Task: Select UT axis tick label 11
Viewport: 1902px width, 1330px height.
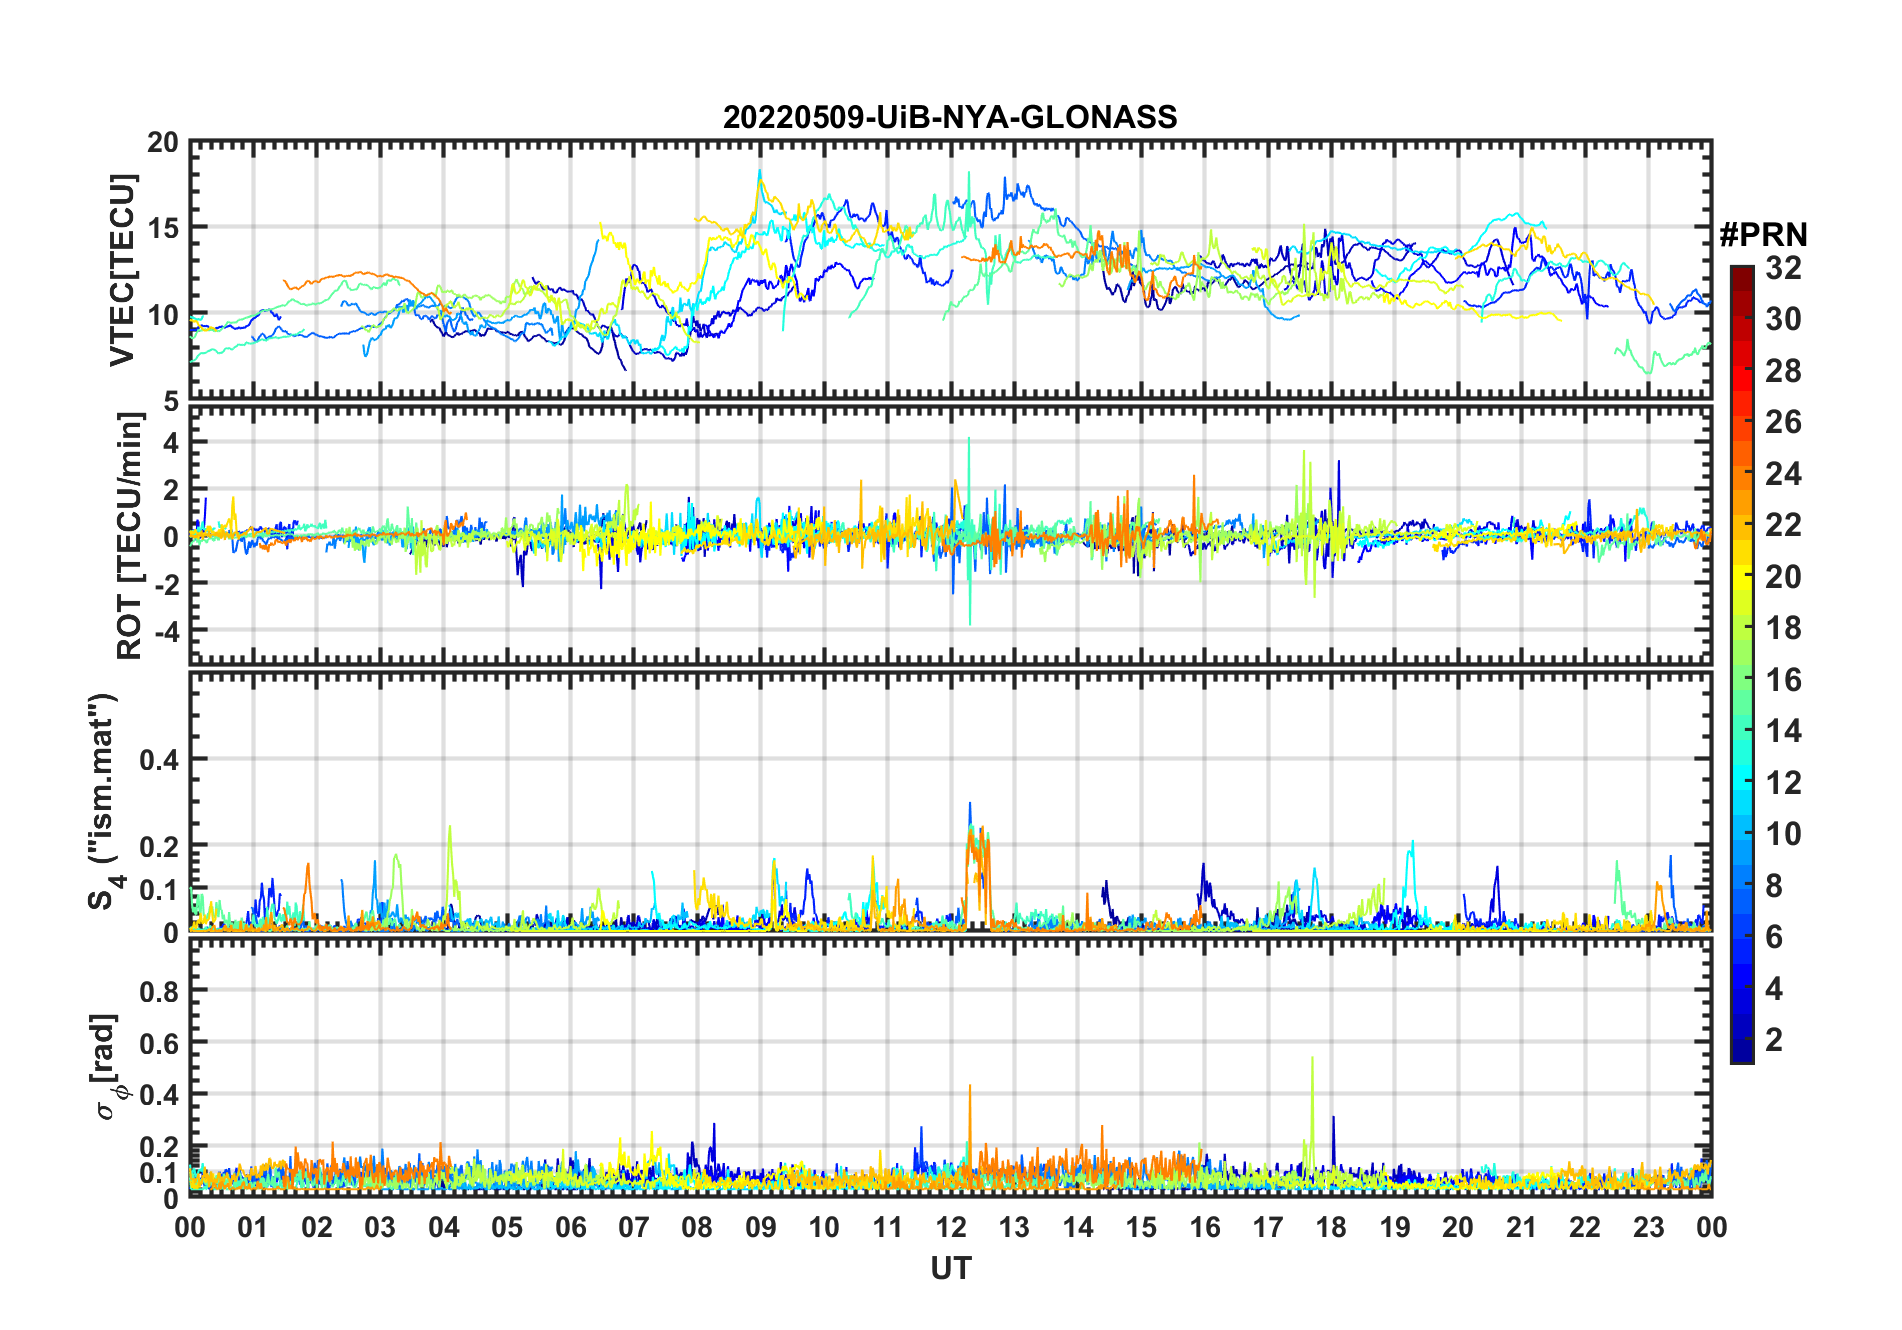Action: point(888,1227)
